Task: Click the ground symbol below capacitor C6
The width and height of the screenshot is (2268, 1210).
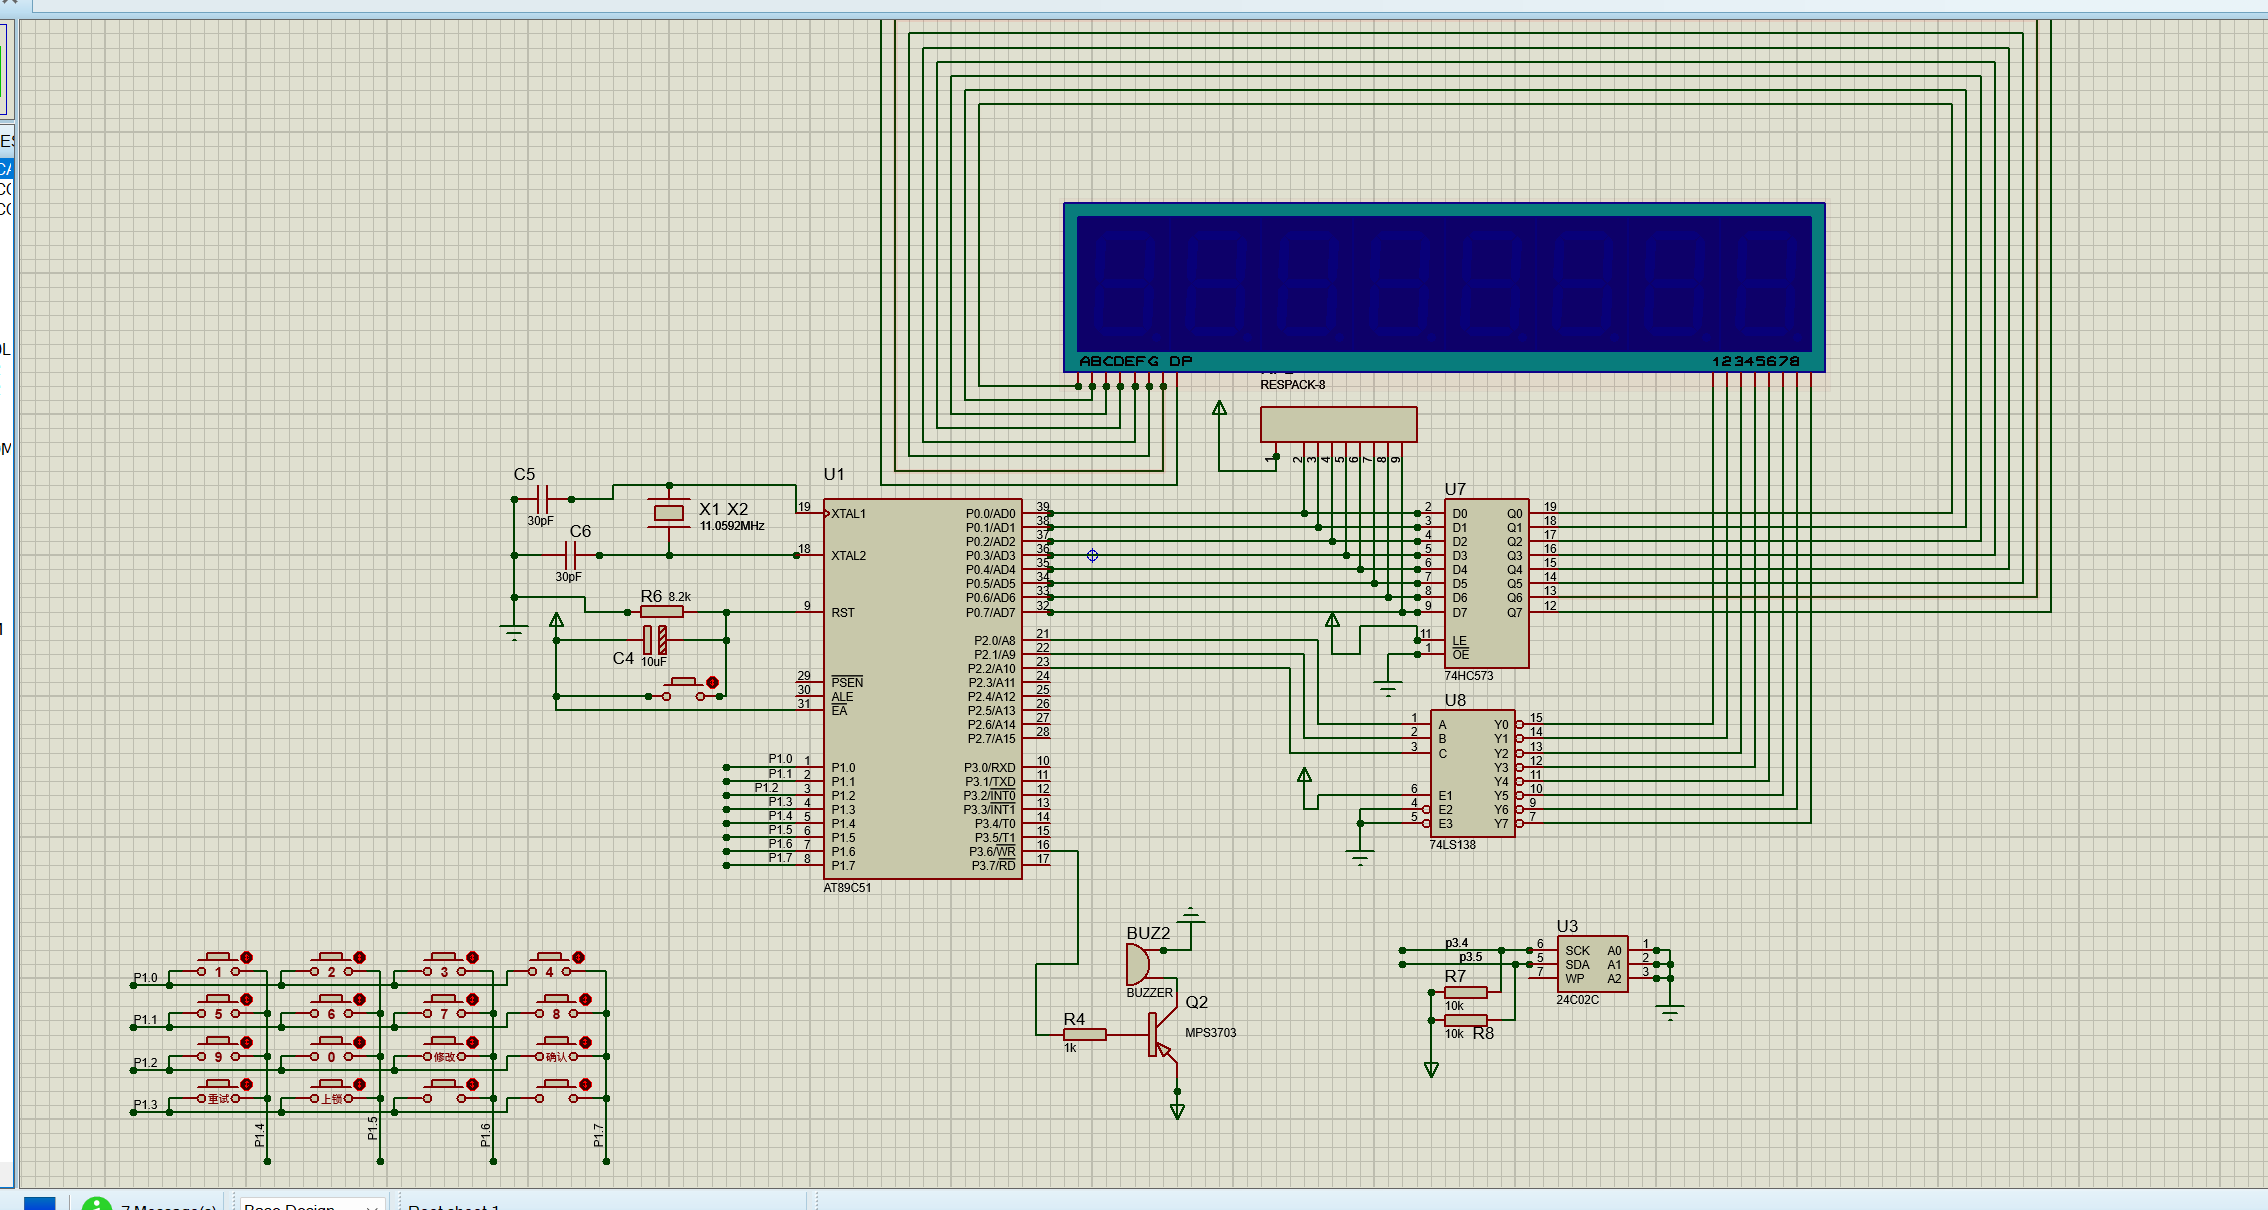Action: point(514,632)
